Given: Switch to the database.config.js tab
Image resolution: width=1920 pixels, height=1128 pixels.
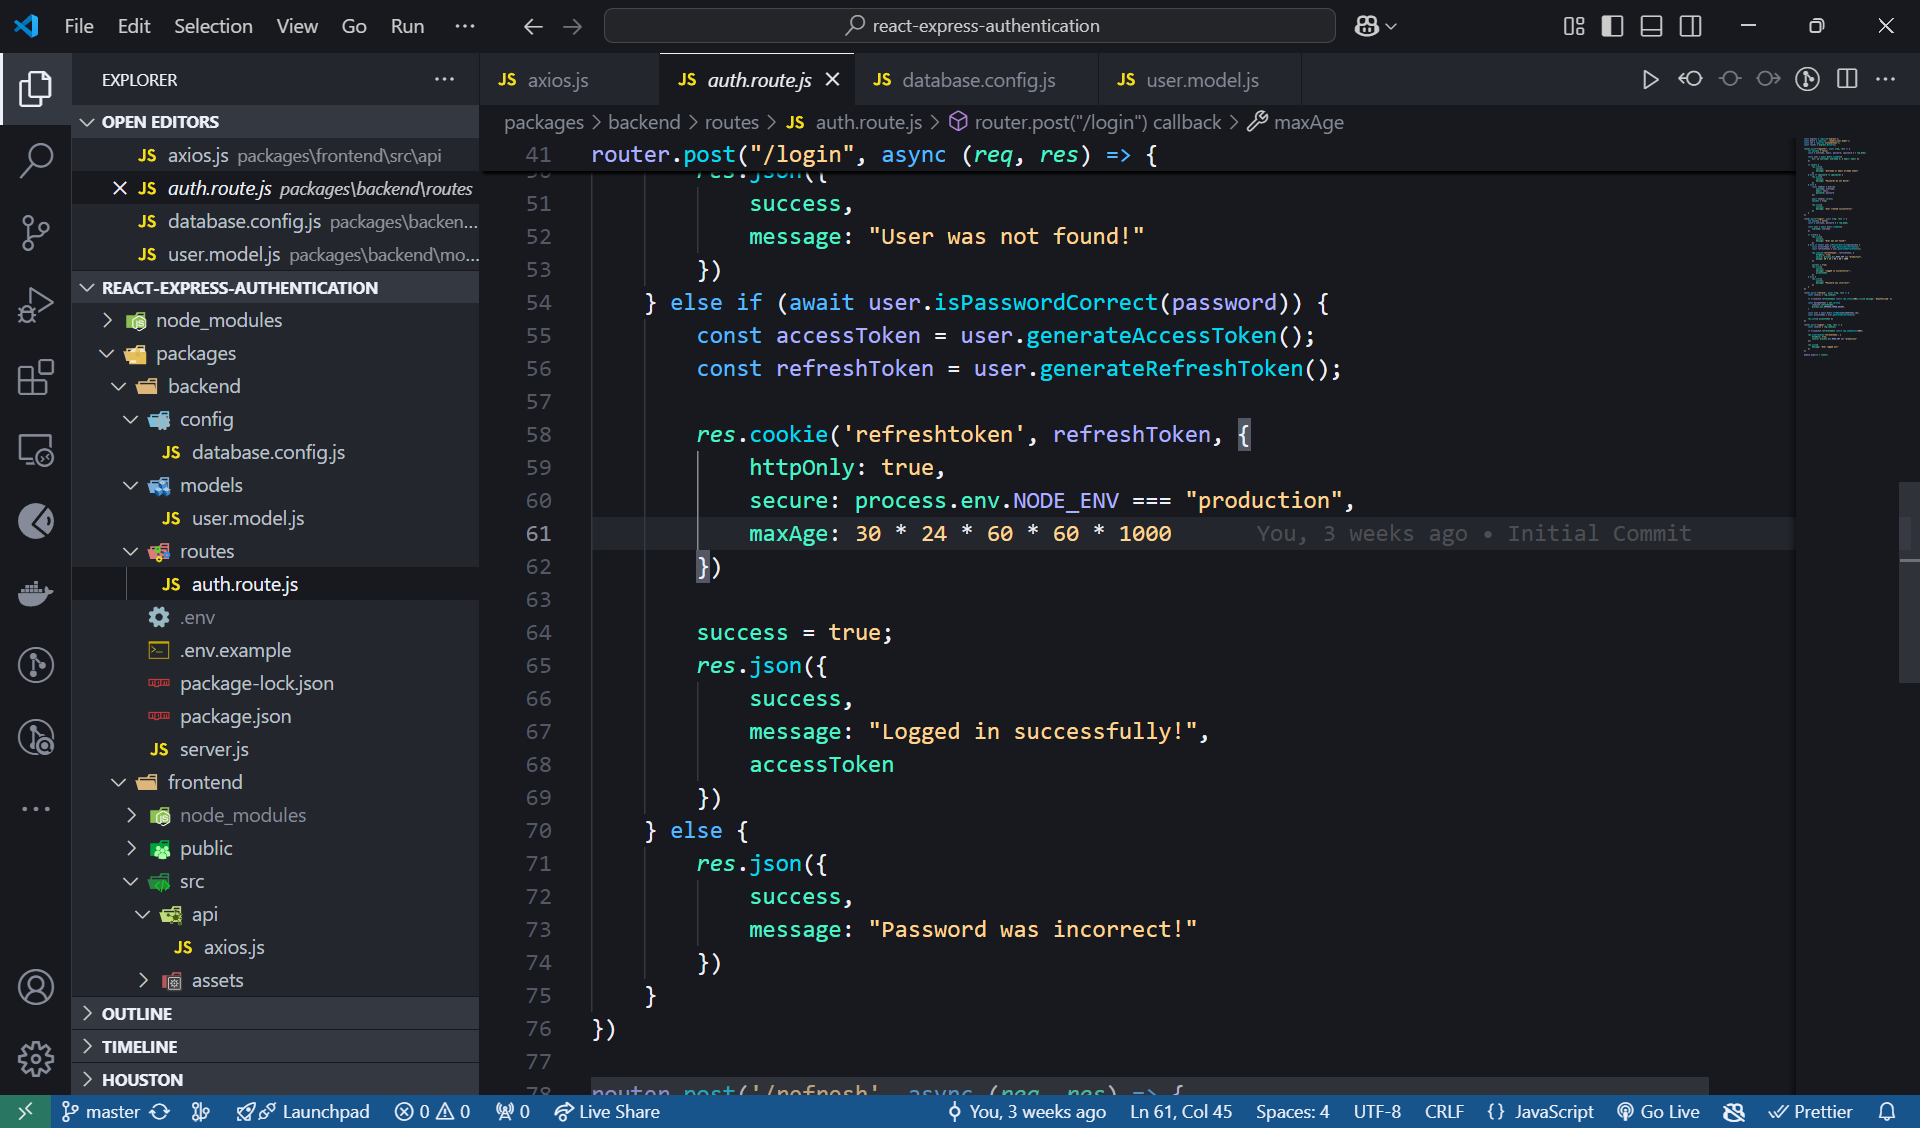Looking at the screenshot, I should point(978,80).
